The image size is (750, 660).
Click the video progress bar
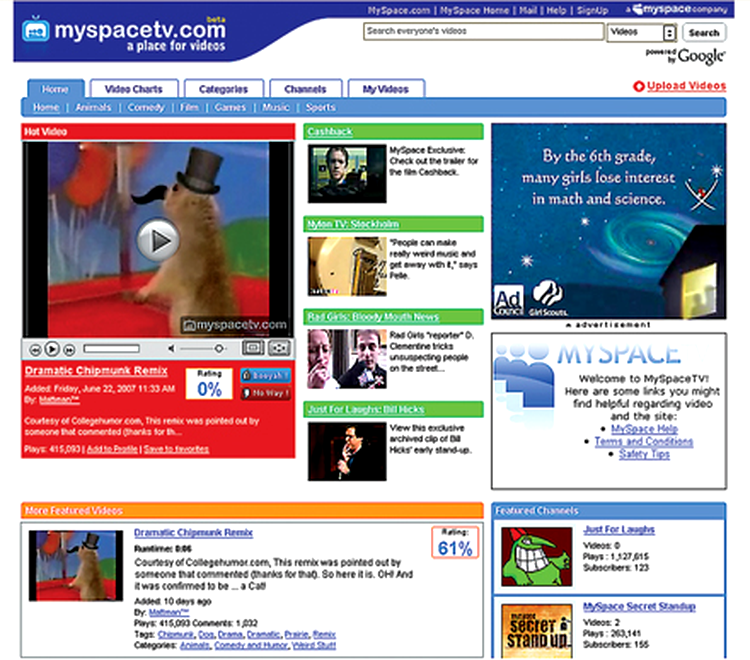[111, 349]
